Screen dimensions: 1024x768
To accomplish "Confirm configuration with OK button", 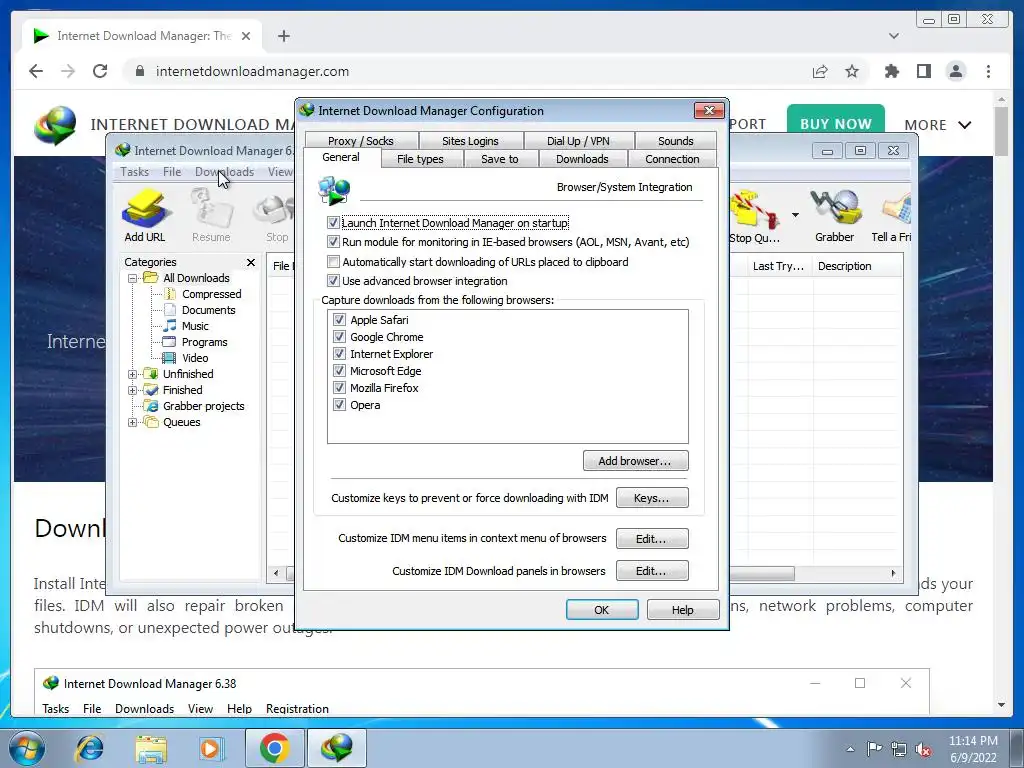I will (x=601, y=609).
